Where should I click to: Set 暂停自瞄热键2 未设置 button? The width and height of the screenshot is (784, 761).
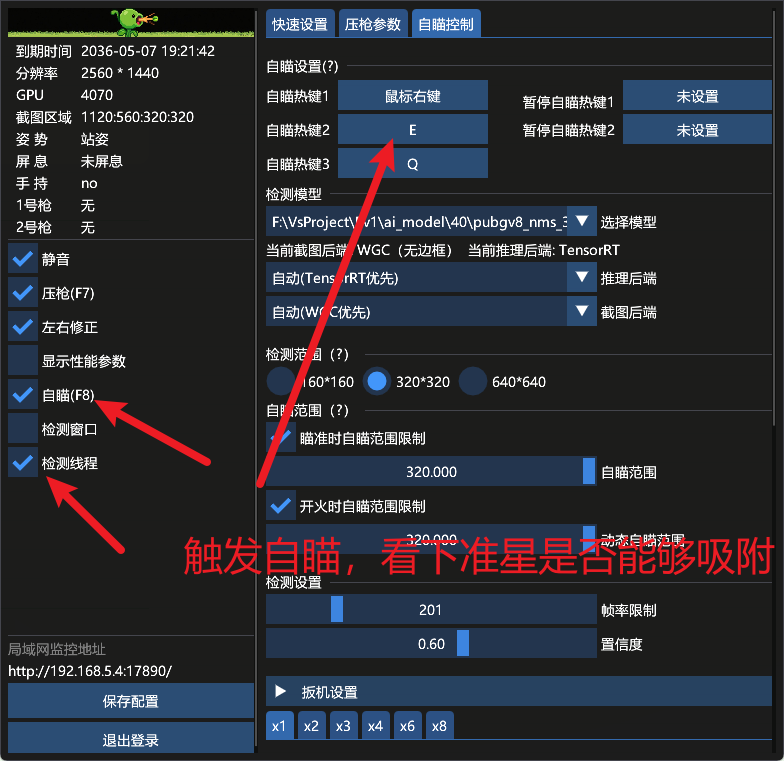697,129
